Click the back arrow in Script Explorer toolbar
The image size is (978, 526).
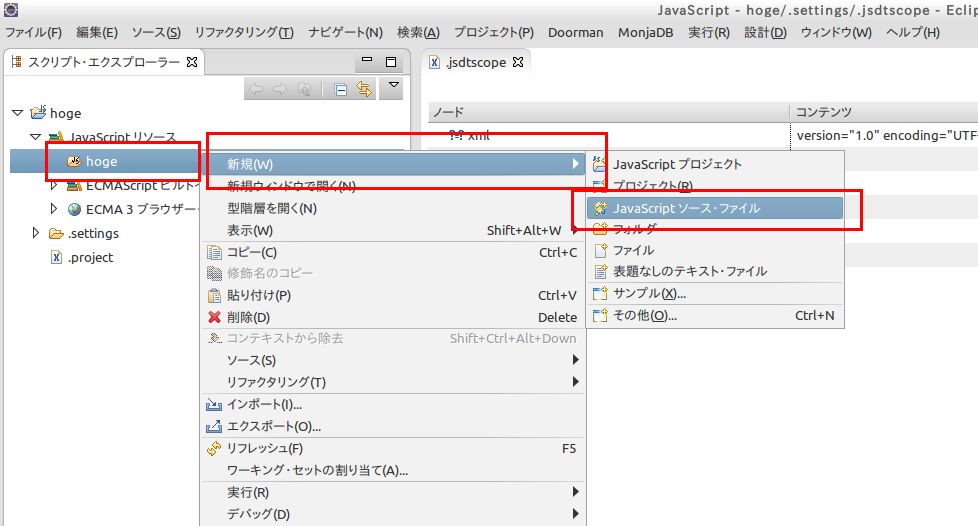[x=256, y=89]
